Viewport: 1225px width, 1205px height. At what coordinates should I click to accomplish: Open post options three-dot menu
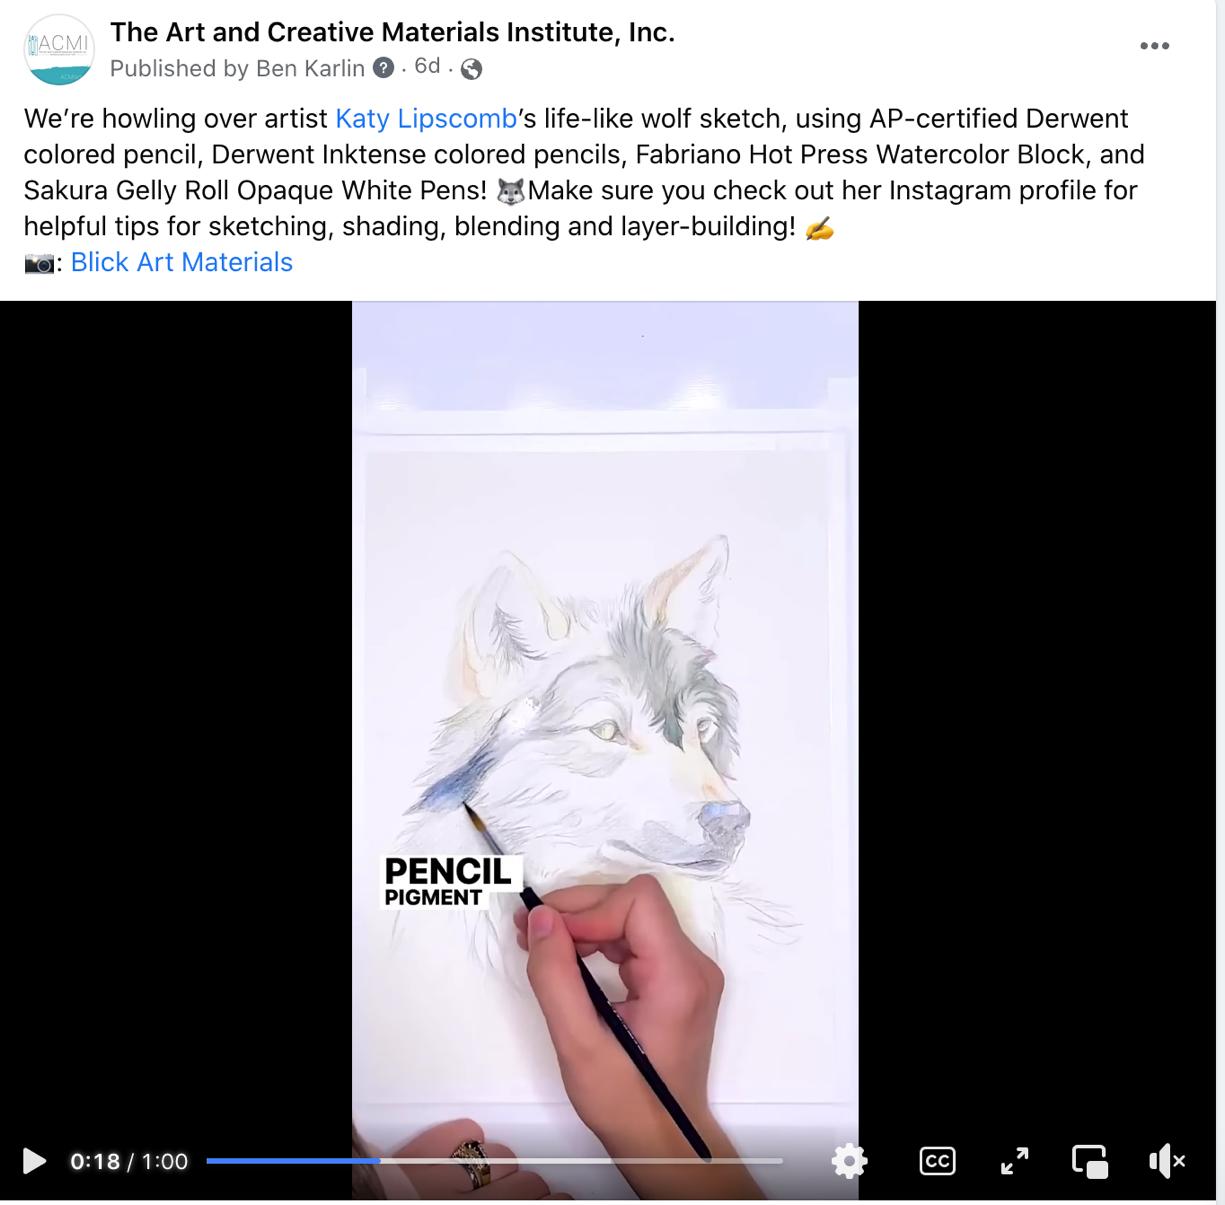pos(1154,46)
